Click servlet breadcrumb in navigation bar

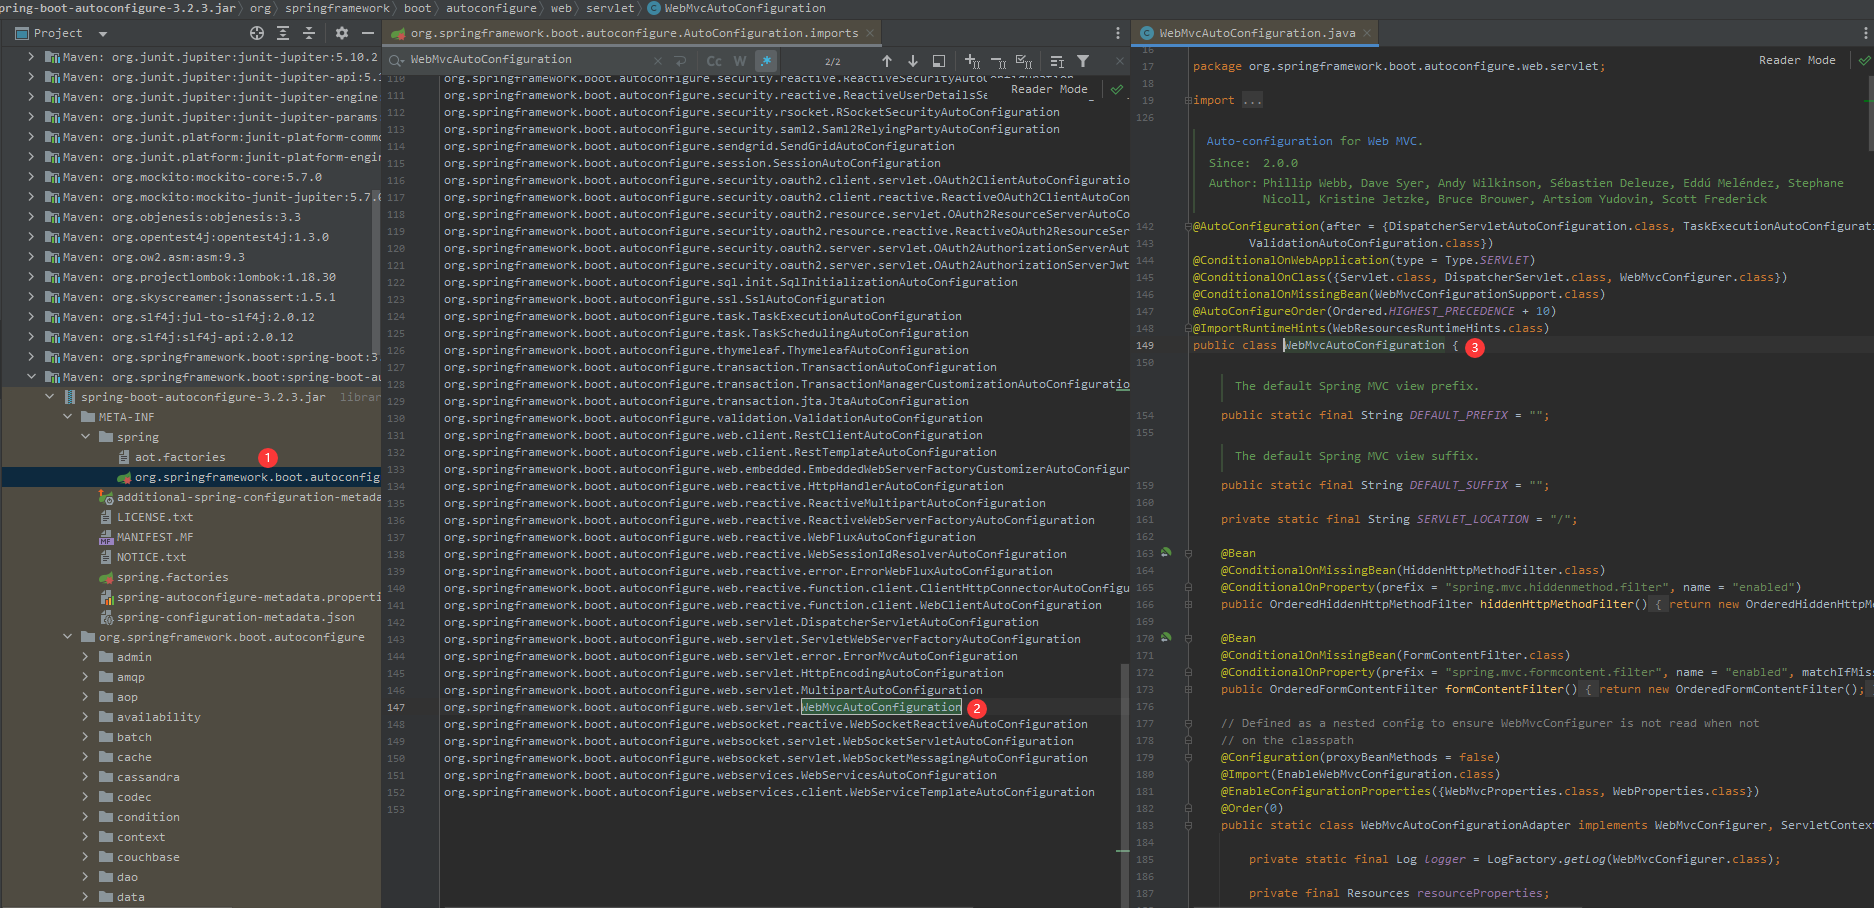tap(610, 8)
